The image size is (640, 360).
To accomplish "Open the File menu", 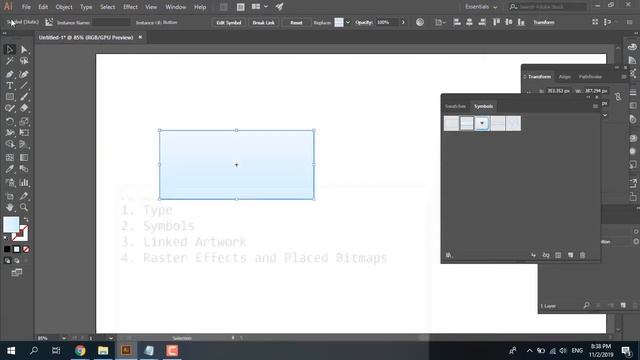I will (x=26, y=7).
